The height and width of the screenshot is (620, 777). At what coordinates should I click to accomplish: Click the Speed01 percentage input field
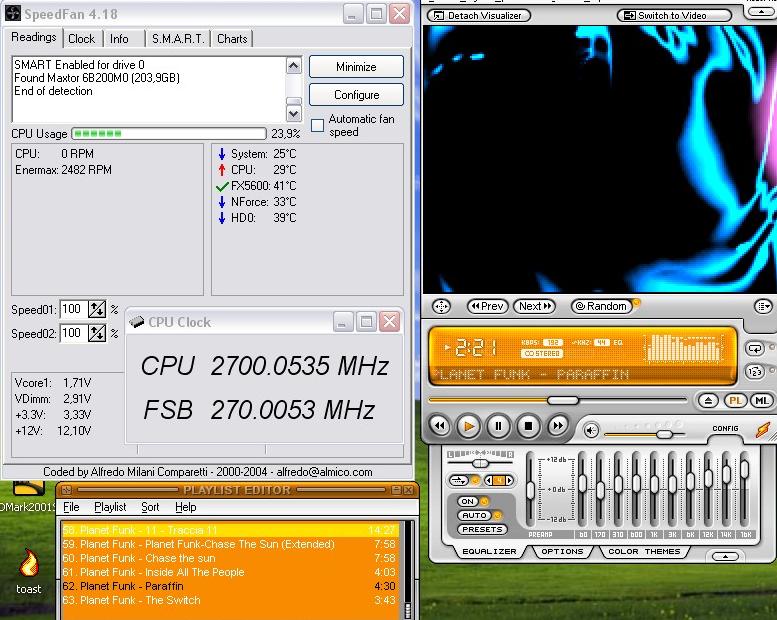pyautogui.click(x=73, y=309)
